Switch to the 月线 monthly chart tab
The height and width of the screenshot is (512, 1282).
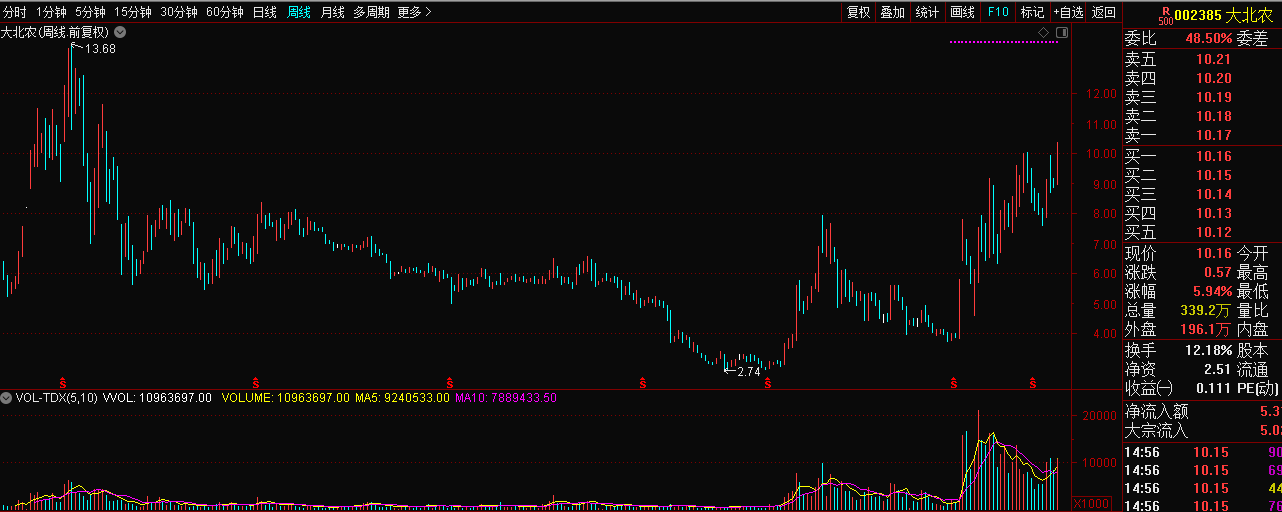pos(333,12)
